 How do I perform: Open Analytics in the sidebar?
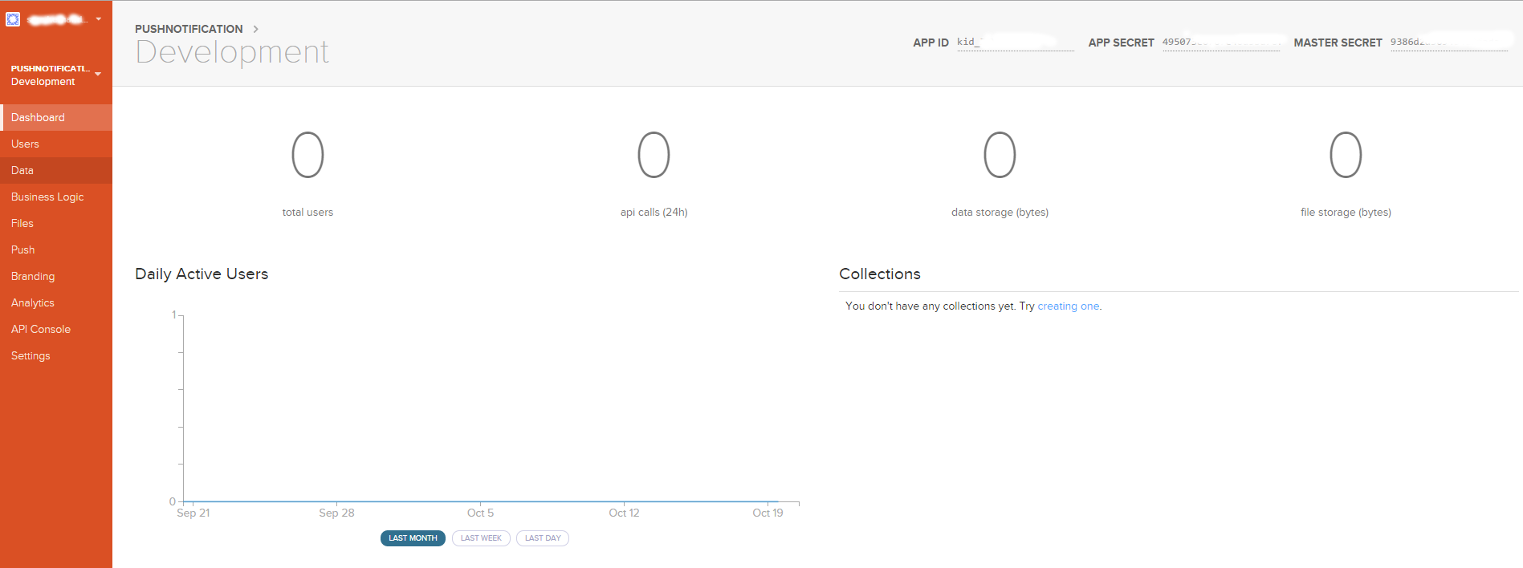(x=56, y=303)
